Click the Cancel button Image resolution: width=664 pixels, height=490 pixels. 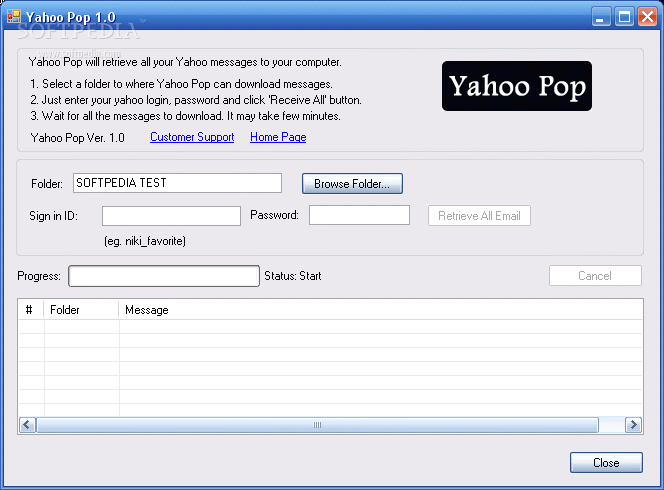pos(595,276)
